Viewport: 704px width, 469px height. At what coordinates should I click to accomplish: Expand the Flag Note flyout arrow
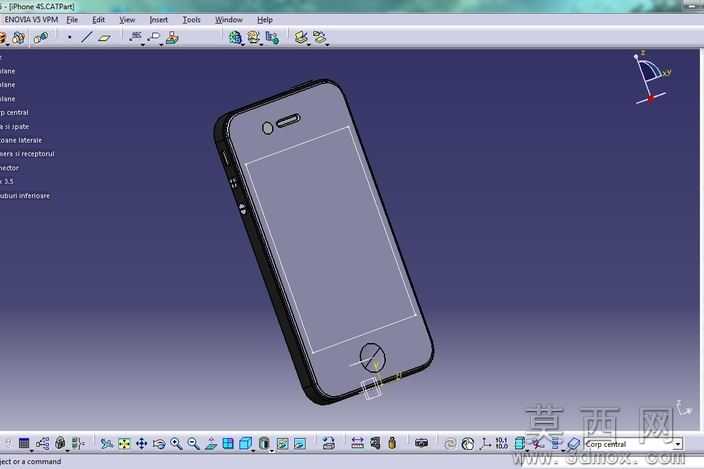161,44
